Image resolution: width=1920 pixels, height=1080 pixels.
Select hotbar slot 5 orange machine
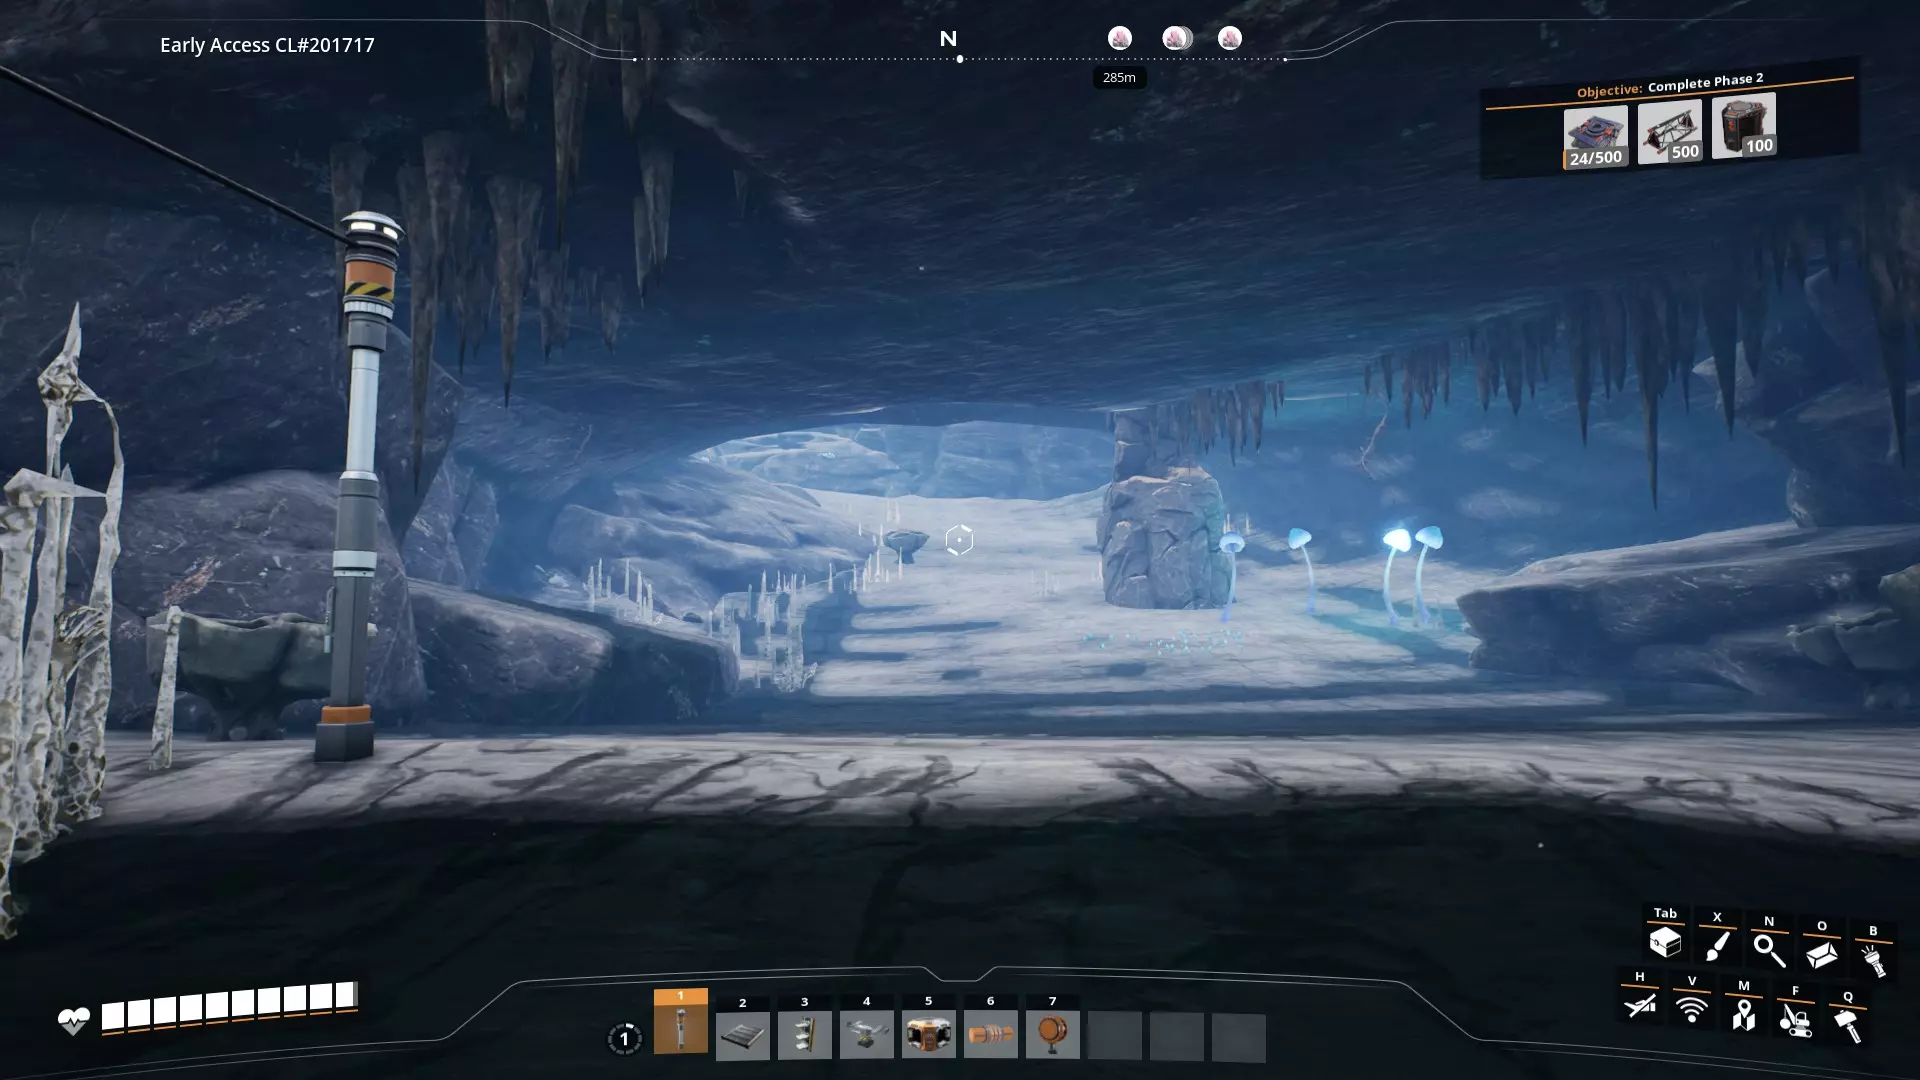tap(929, 1035)
